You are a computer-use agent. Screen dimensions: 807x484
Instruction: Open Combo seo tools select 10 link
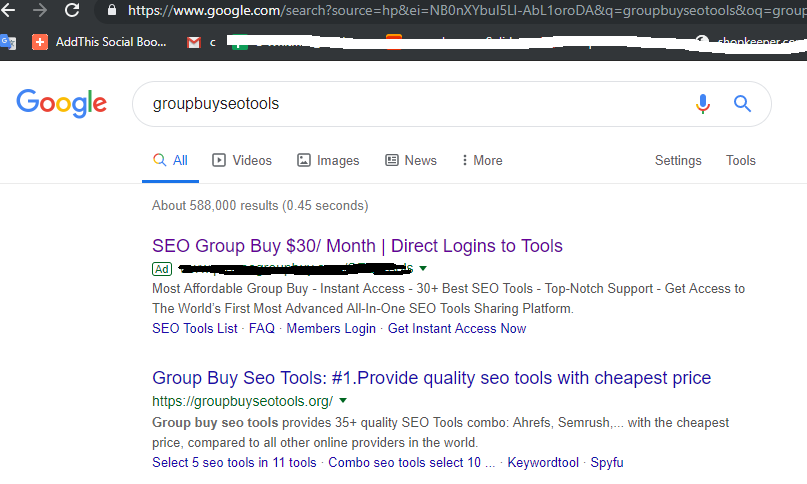(412, 462)
